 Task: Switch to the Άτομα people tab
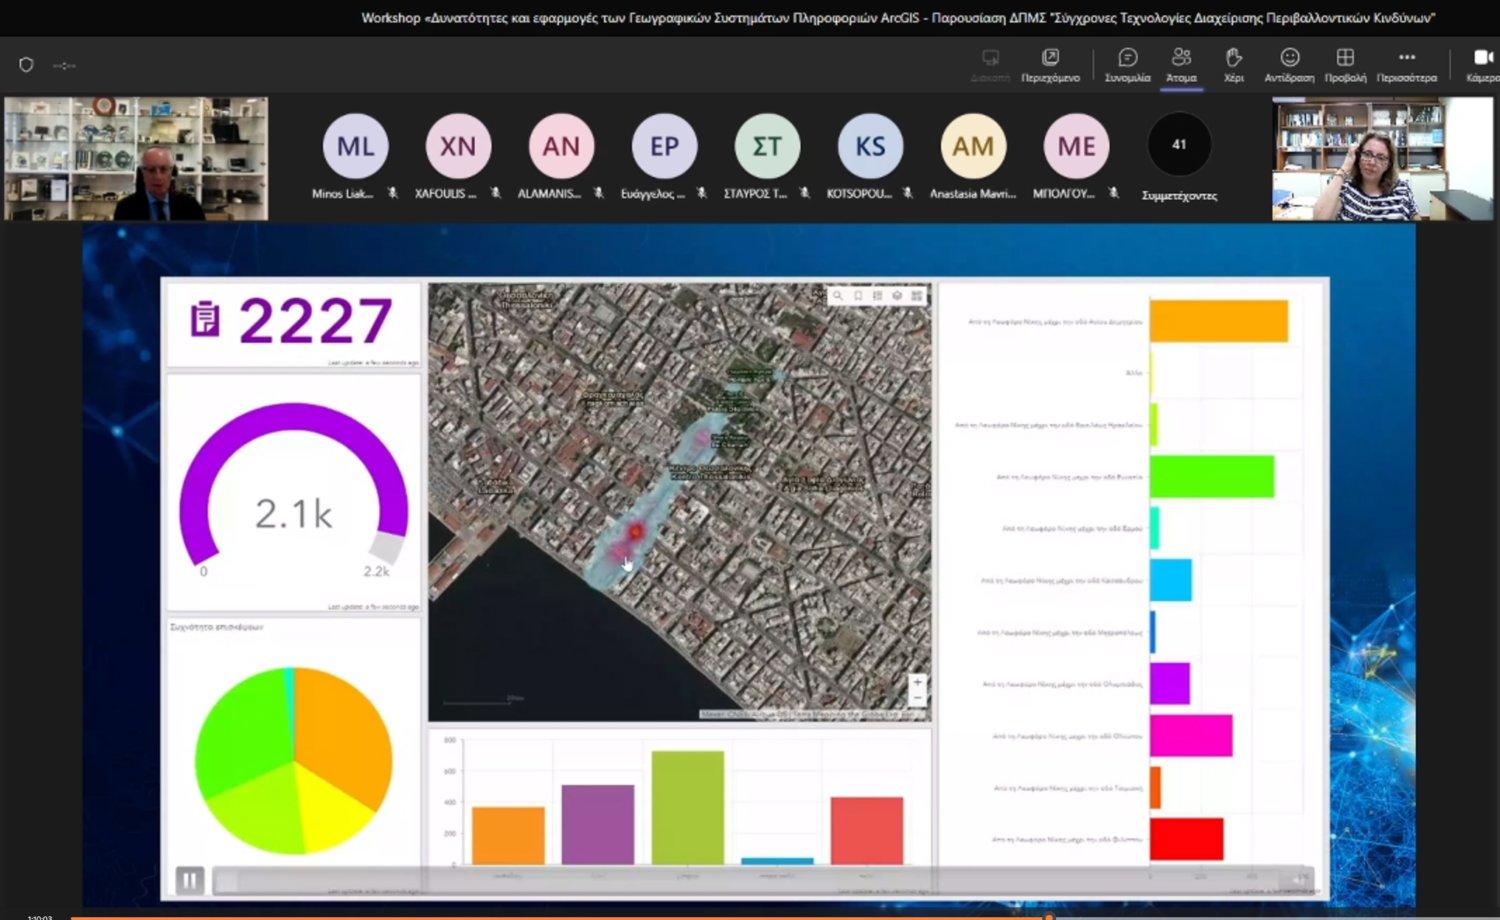(1181, 64)
